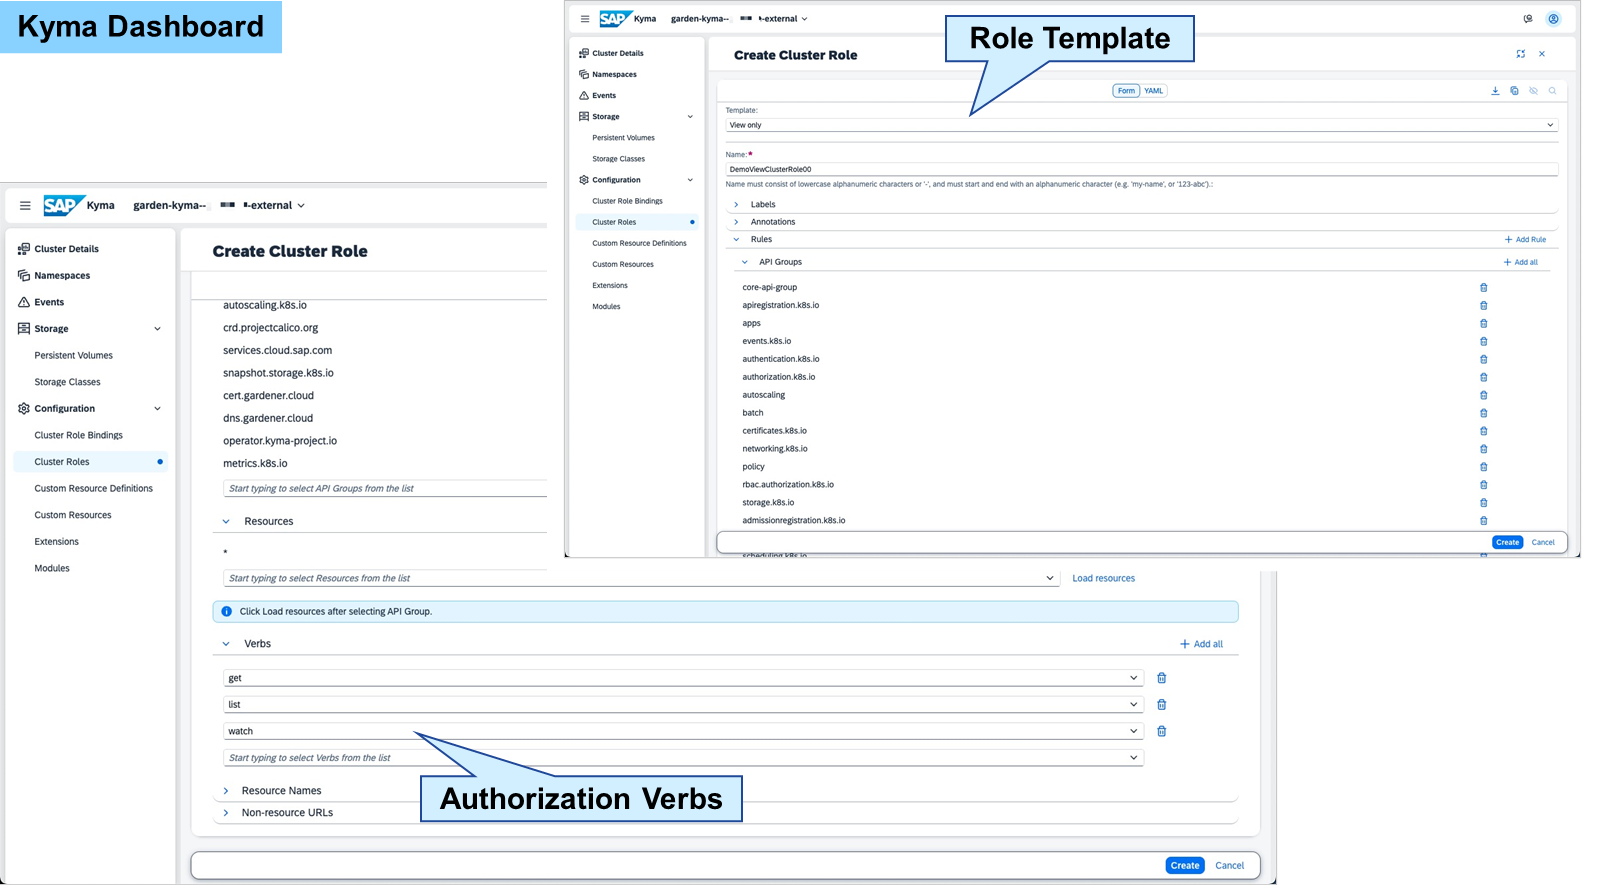Viewport: 1600px width, 885px height.
Task: Delete the authorization.k8s.io entry
Action: pyautogui.click(x=1484, y=377)
